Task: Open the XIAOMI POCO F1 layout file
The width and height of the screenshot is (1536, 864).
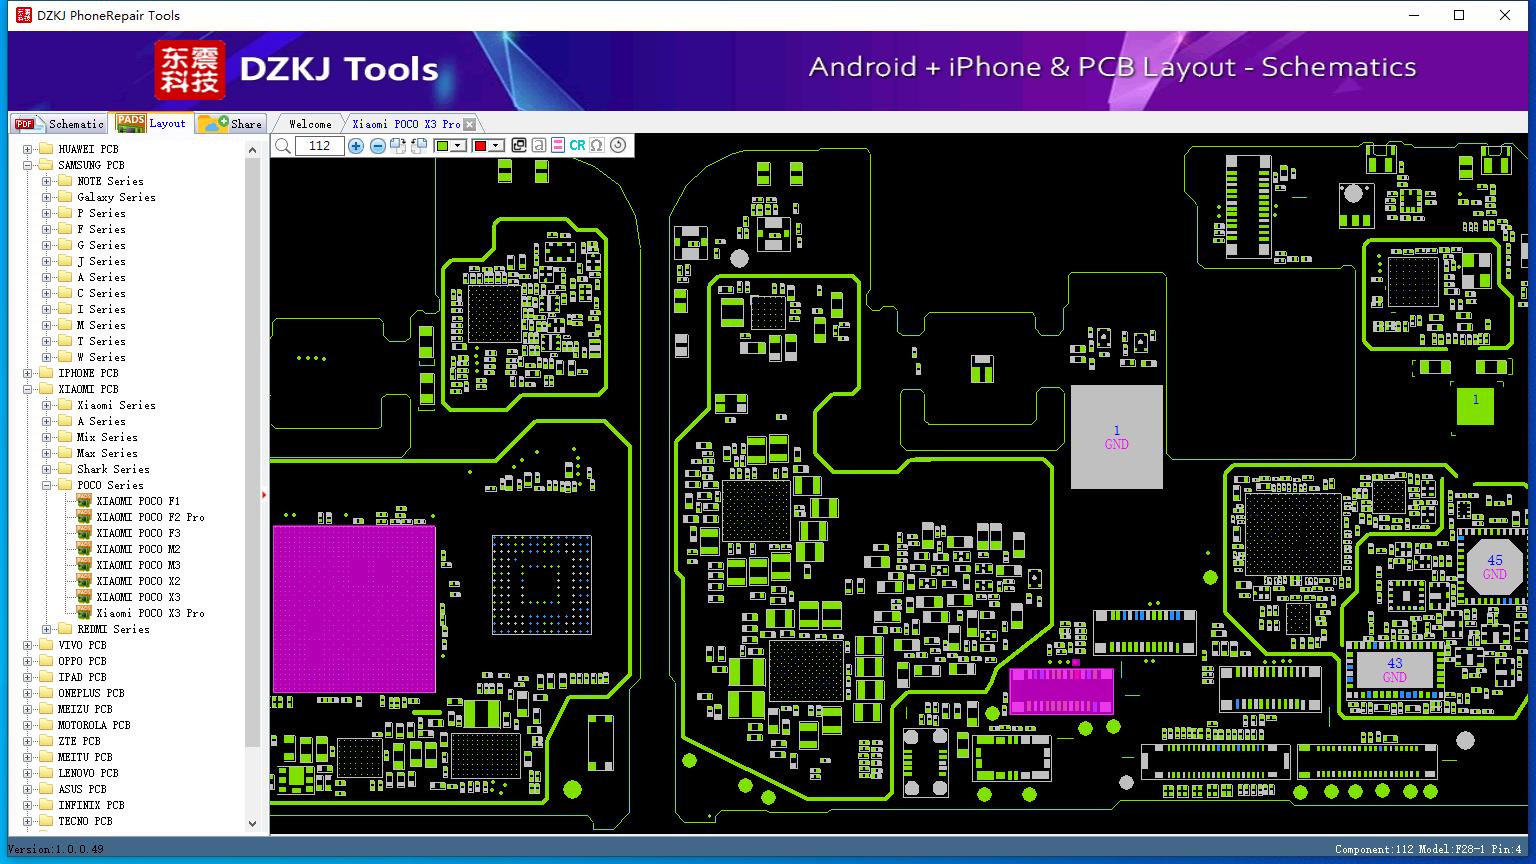Action: pos(138,501)
